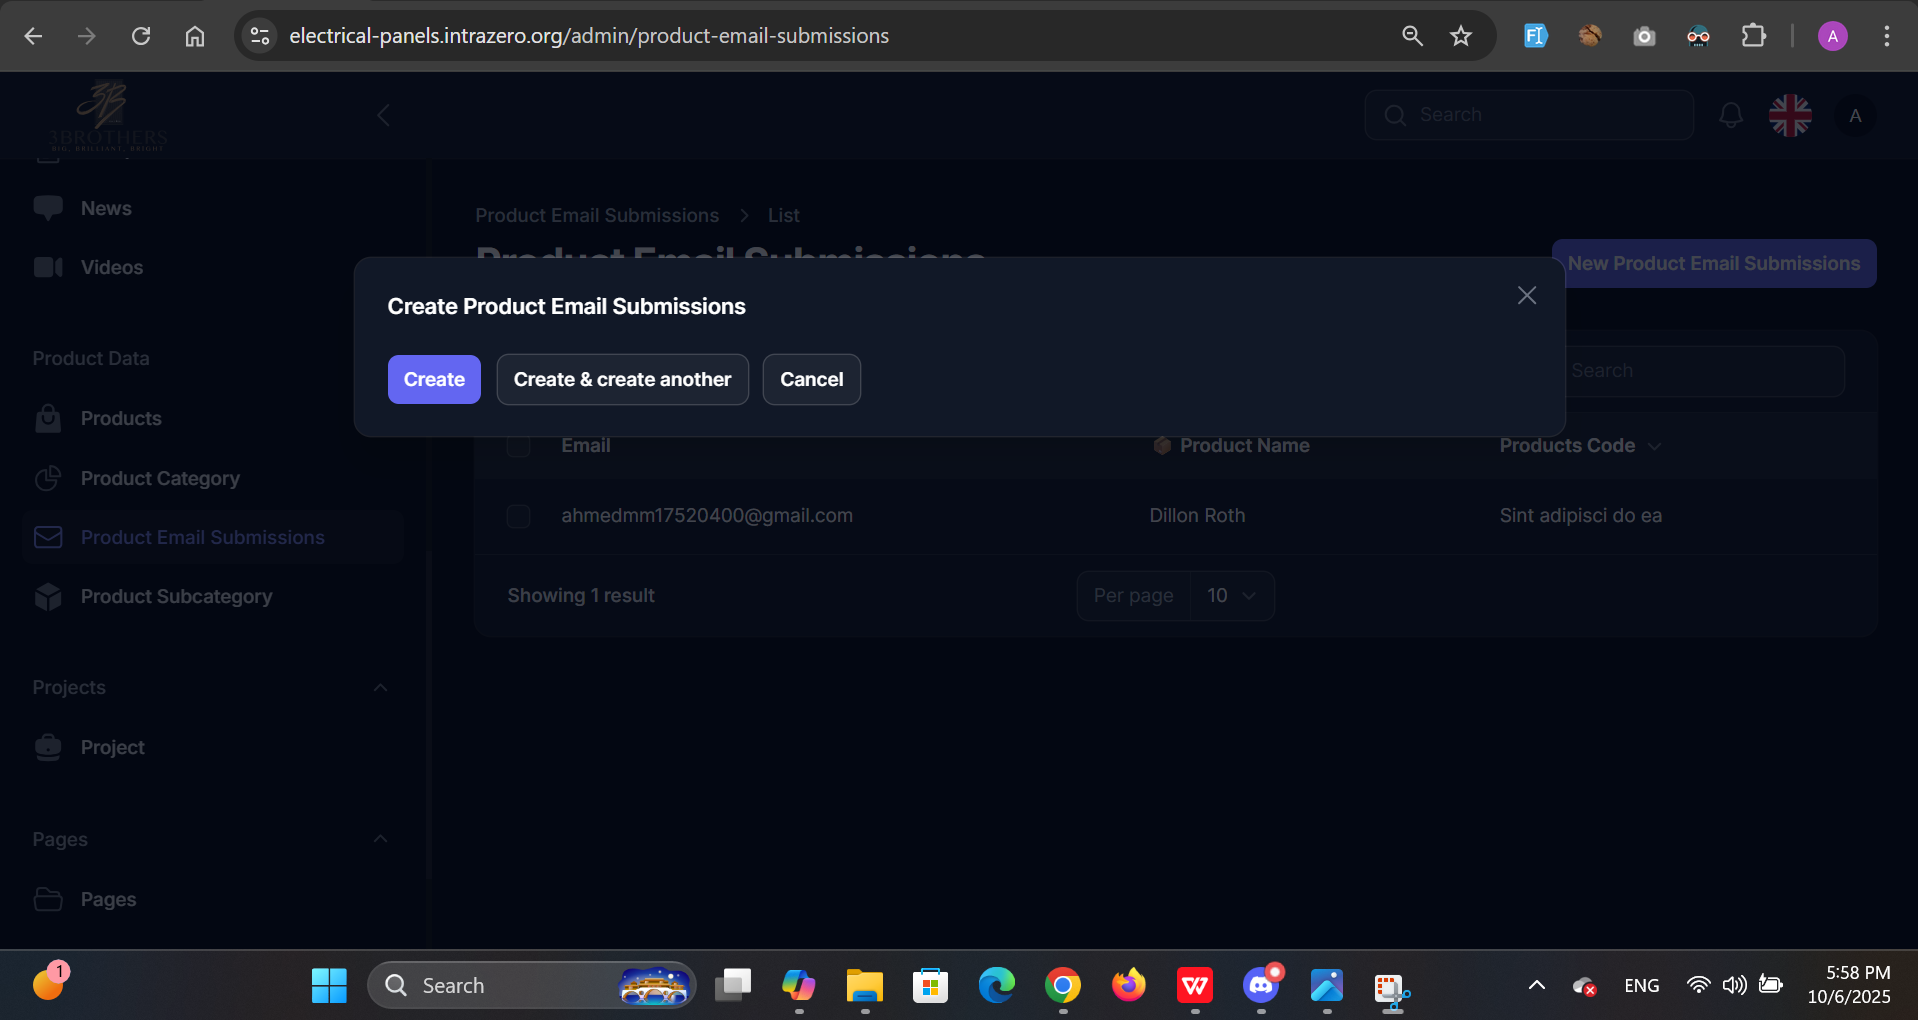Click the Product Subcategory cube icon

click(x=48, y=597)
